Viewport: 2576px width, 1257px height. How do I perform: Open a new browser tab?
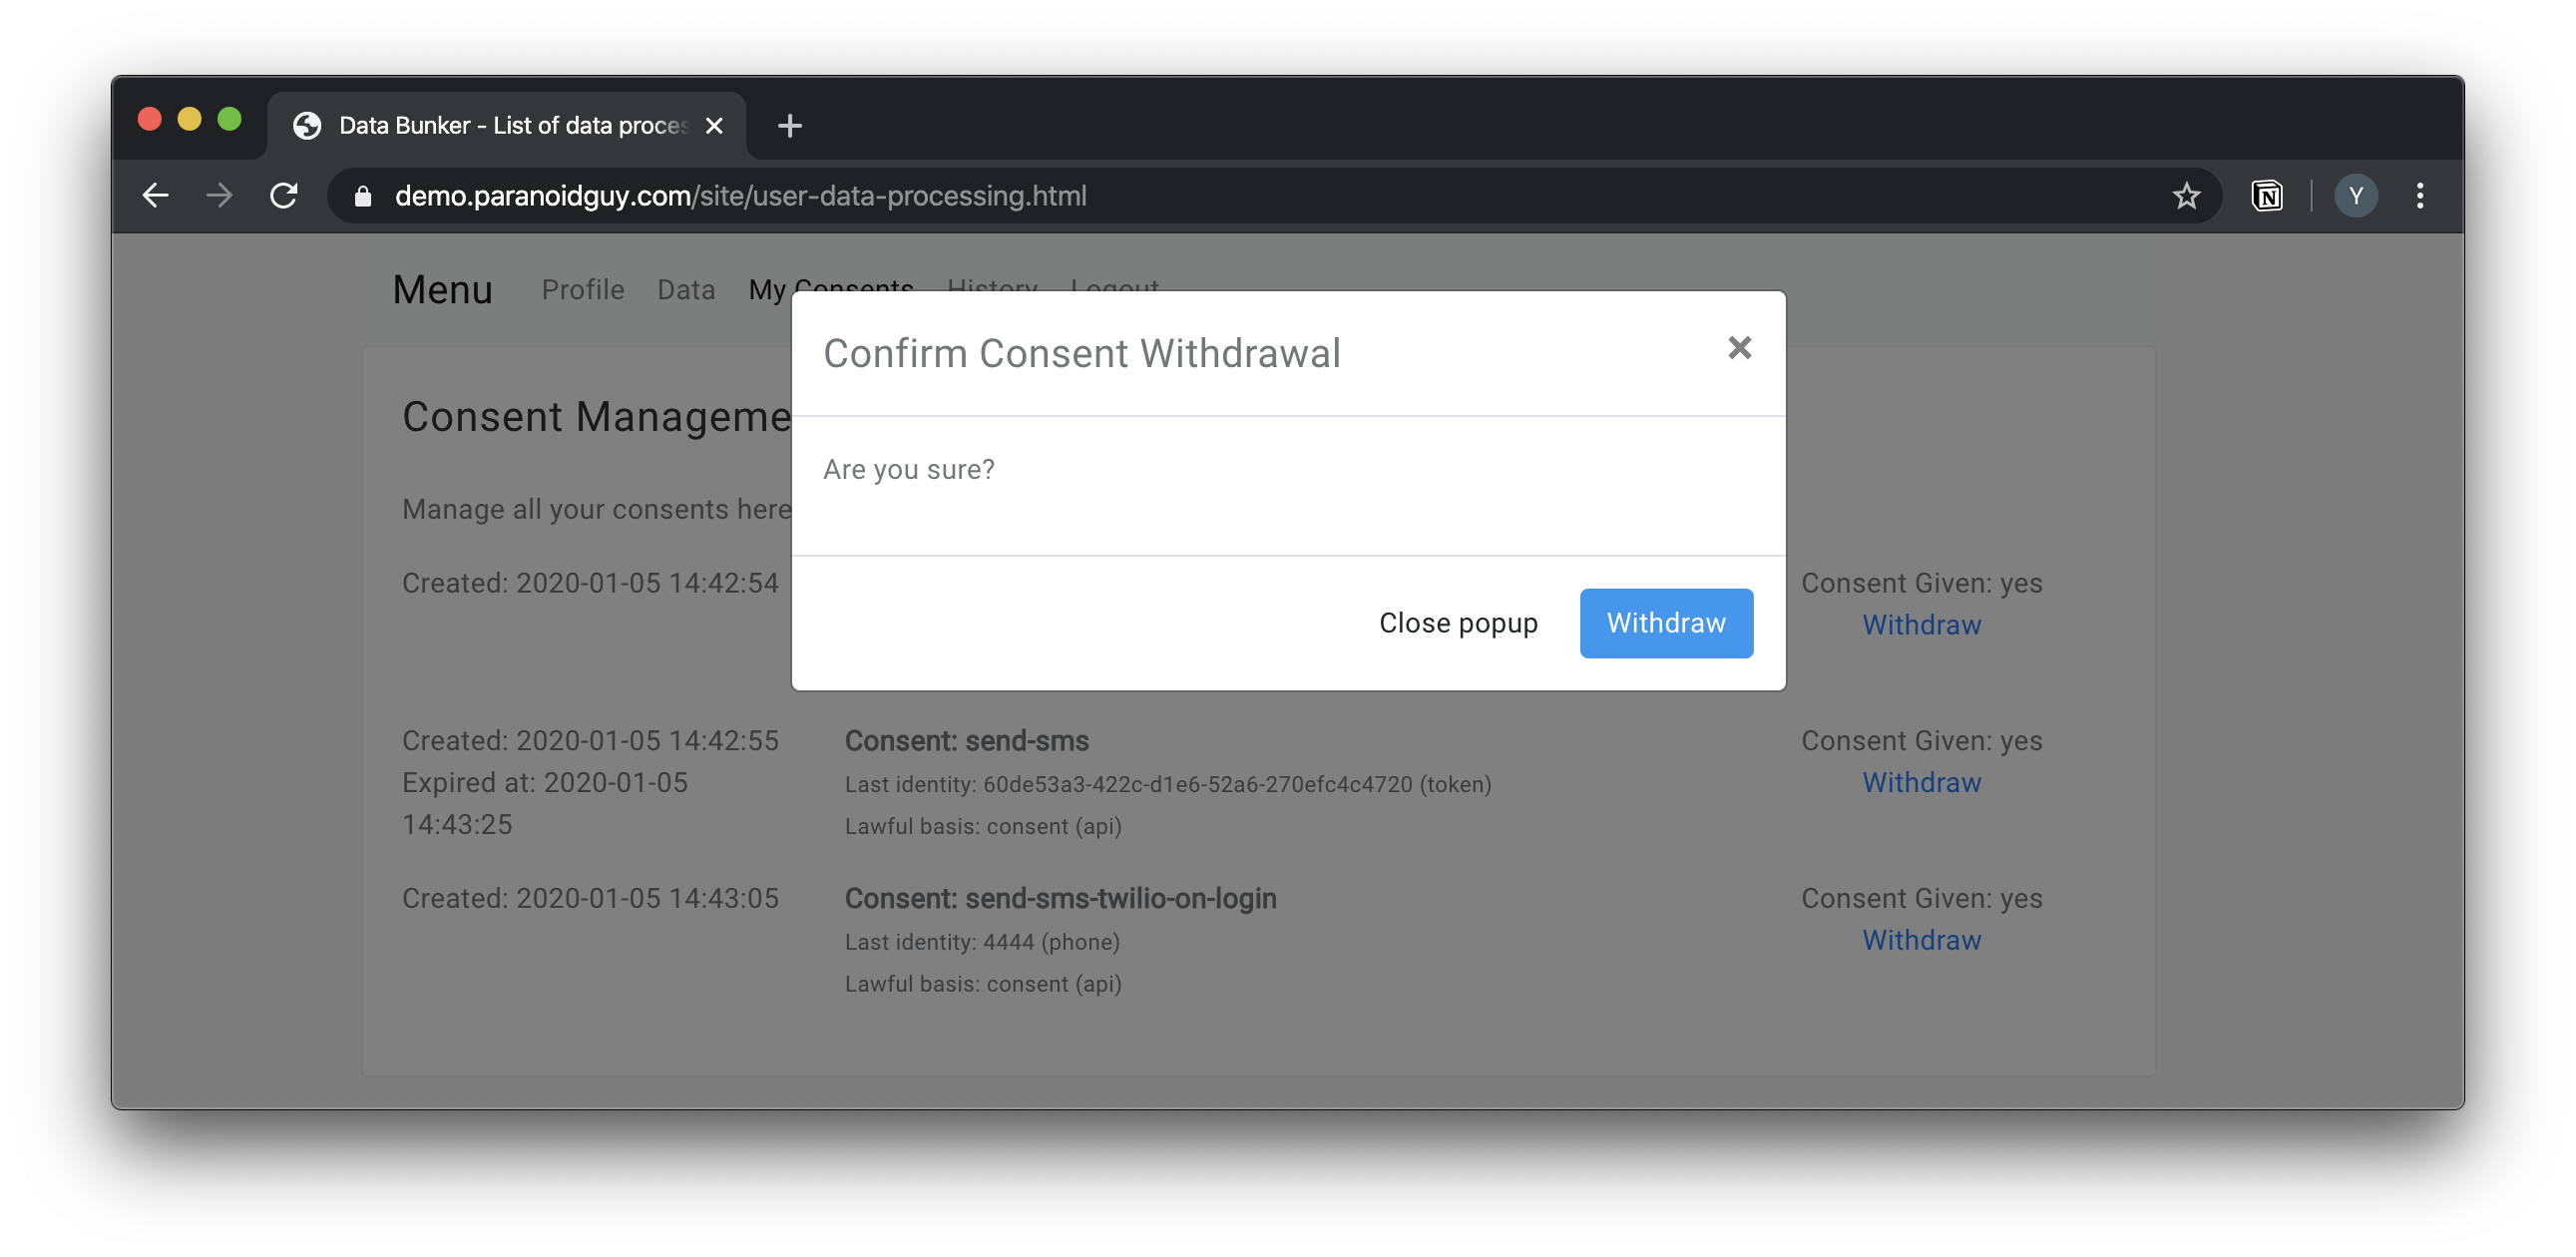(x=790, y=125)
